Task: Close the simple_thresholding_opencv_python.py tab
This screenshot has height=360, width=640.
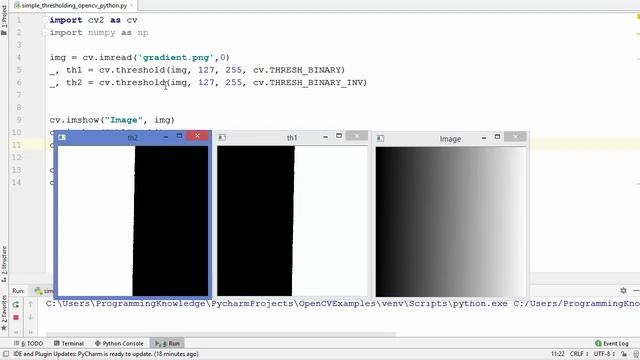Action: click(x=132, y=5)
